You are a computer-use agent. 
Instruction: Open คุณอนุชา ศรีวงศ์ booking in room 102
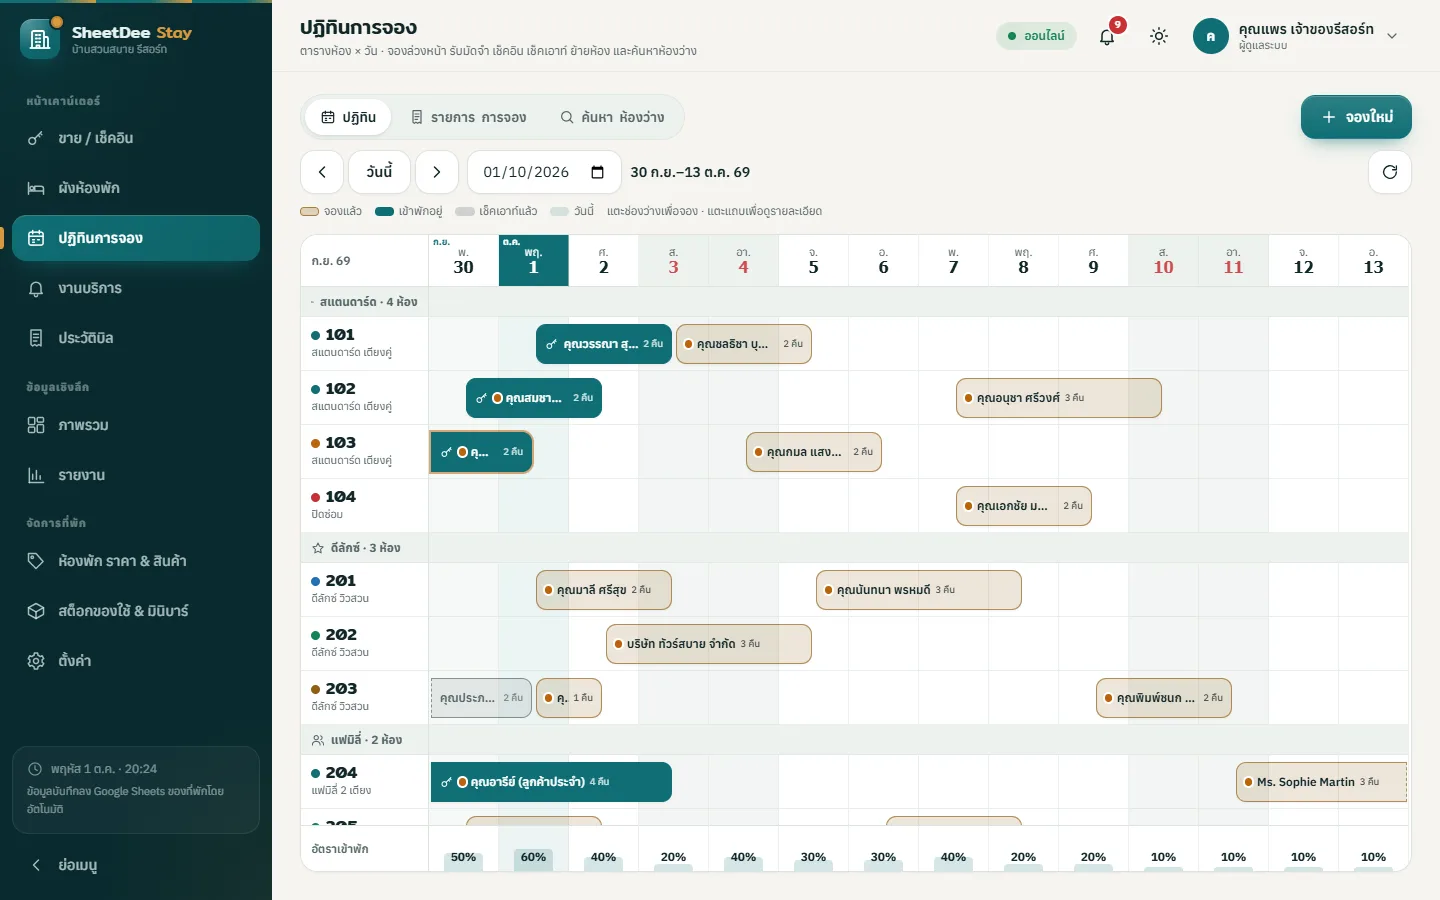(1059, 398)
